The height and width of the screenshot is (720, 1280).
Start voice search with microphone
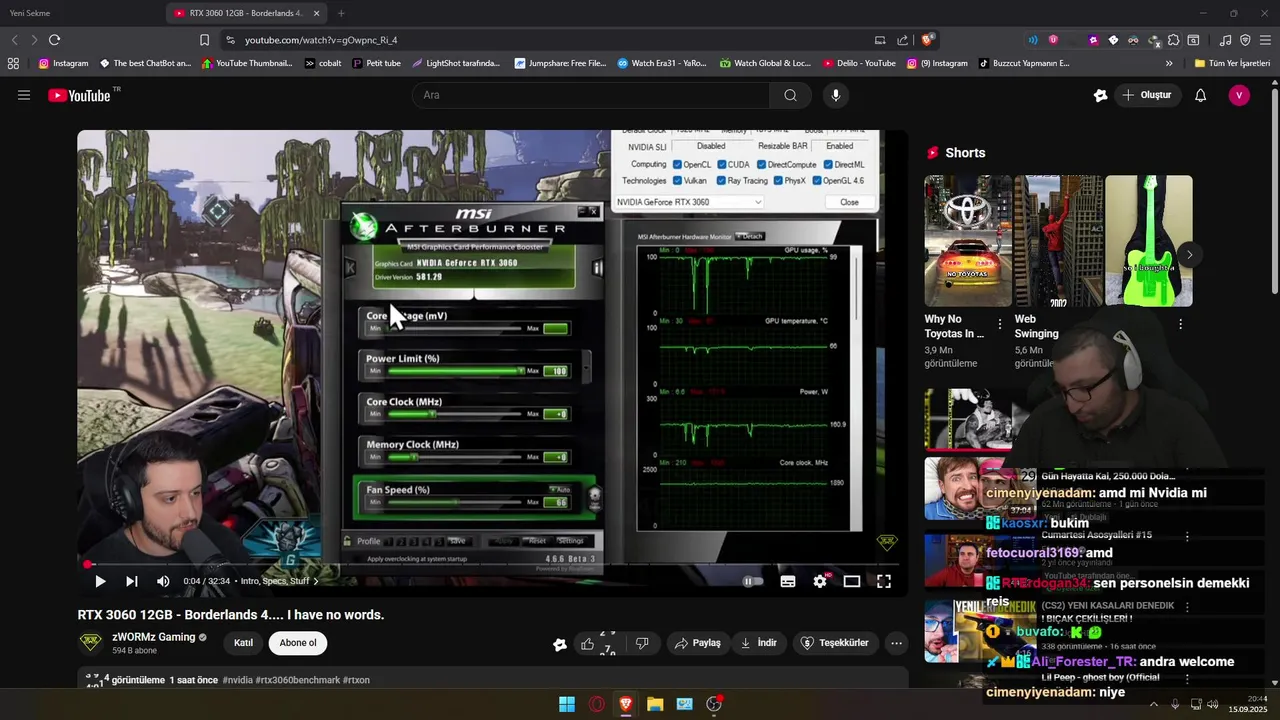(836, 95)
